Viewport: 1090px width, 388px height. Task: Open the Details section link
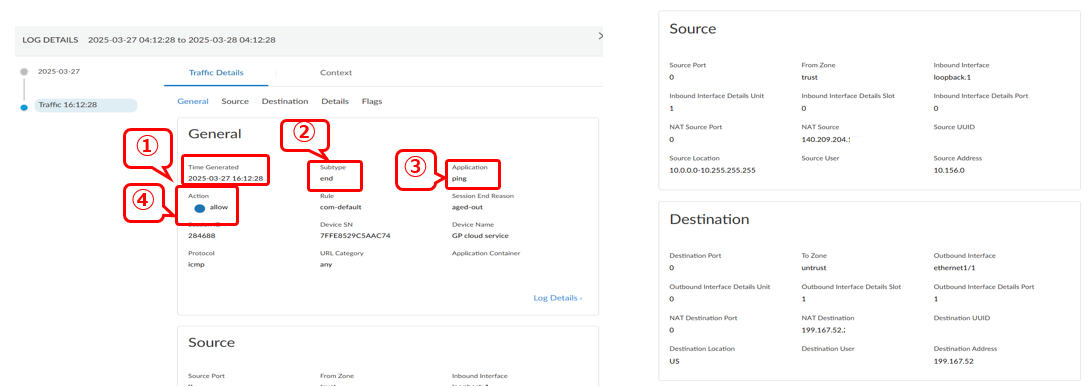(335, 101)
